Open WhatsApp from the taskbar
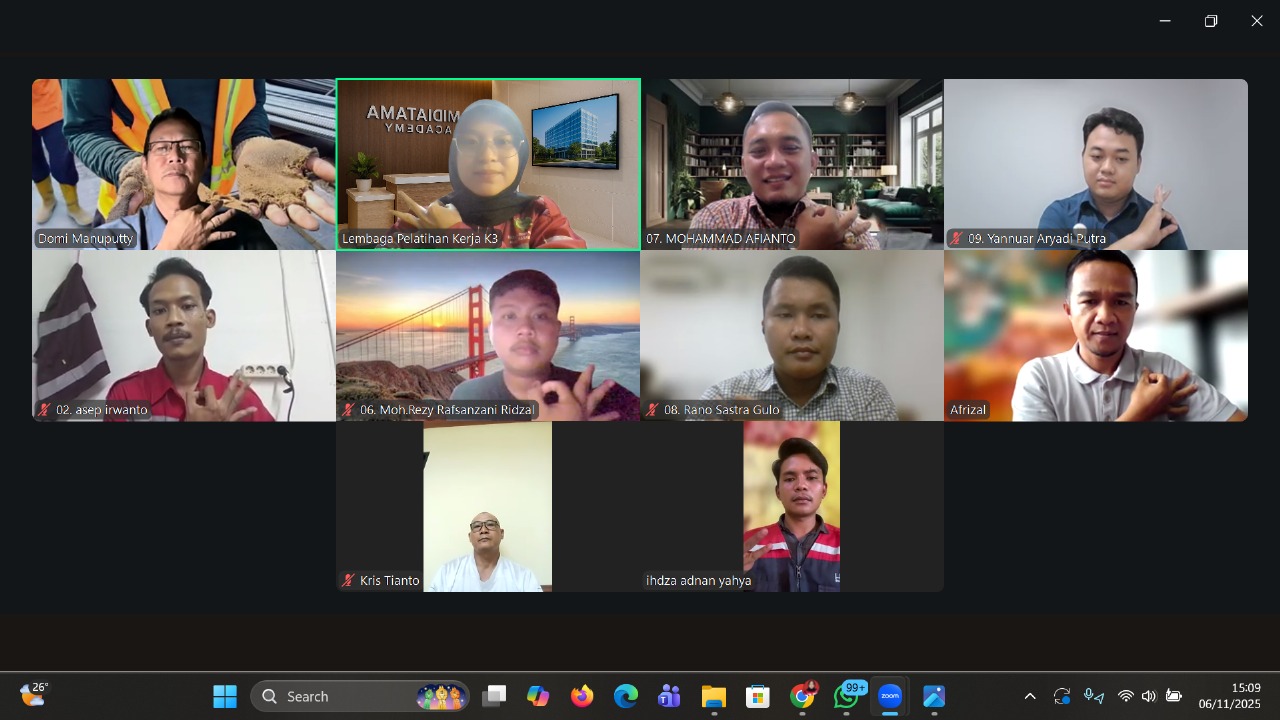This screenshot has height=720, width=1280. tap(847, 696)
